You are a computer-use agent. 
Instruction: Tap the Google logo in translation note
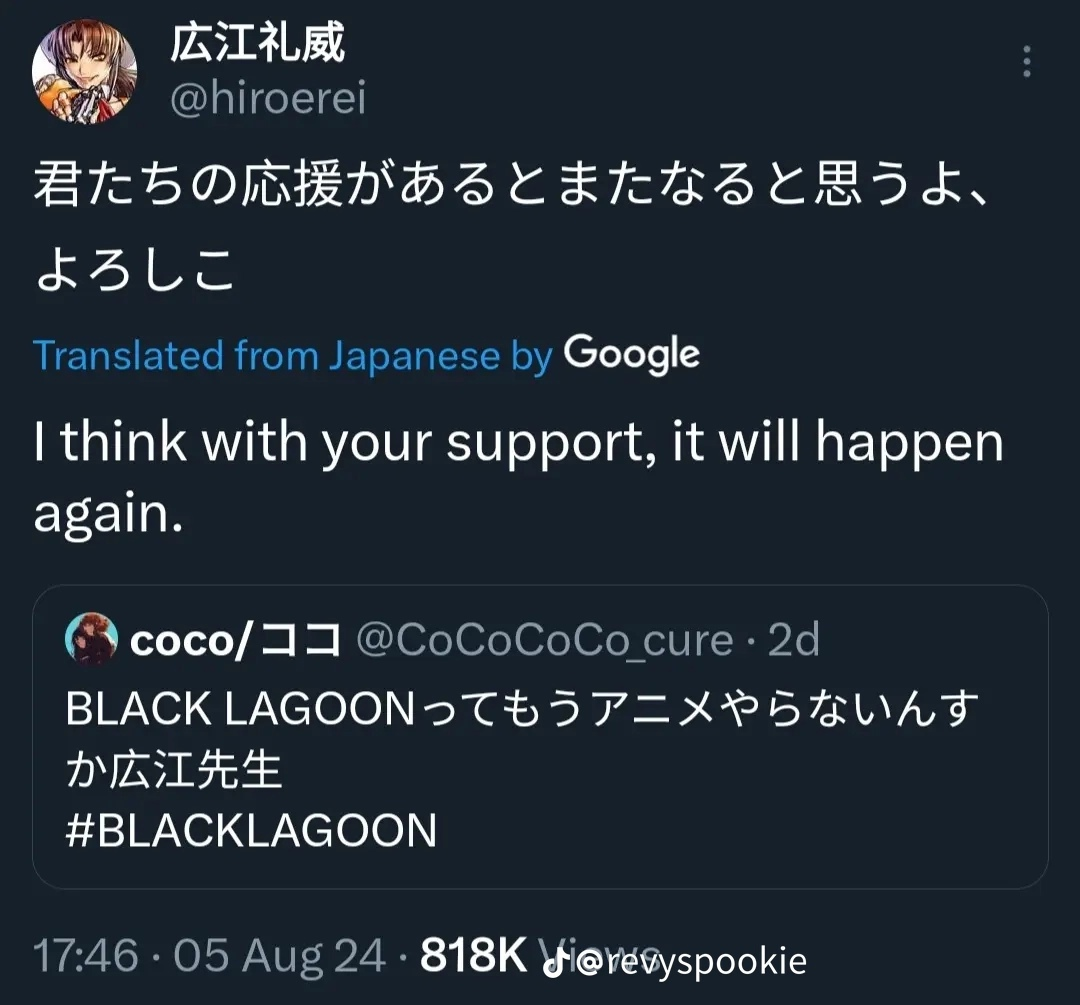[631, 354]
